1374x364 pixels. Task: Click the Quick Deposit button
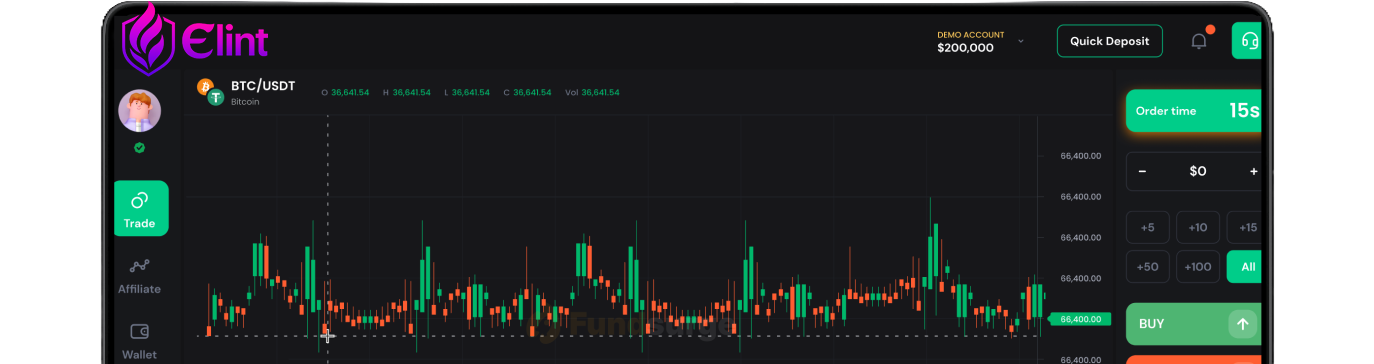click(1110, 41)
